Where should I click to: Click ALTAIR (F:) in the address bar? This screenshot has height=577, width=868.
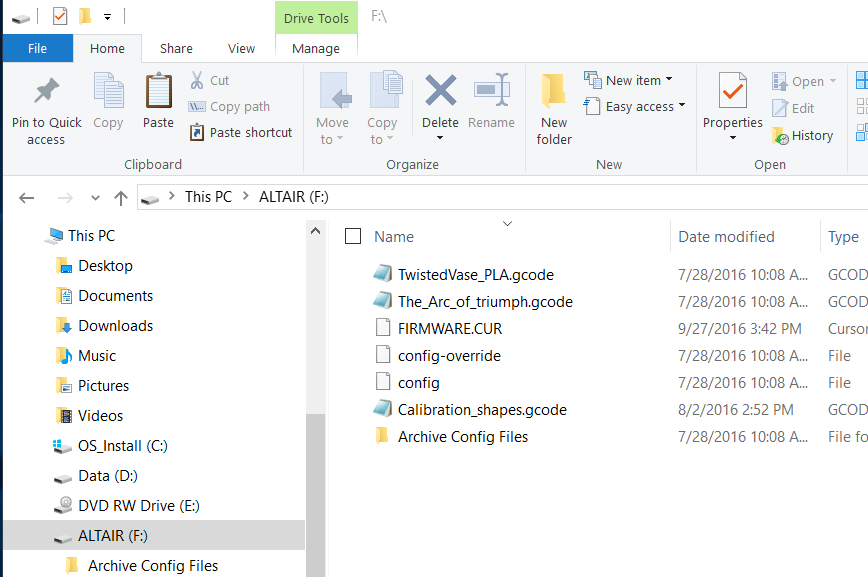[293, 197]
